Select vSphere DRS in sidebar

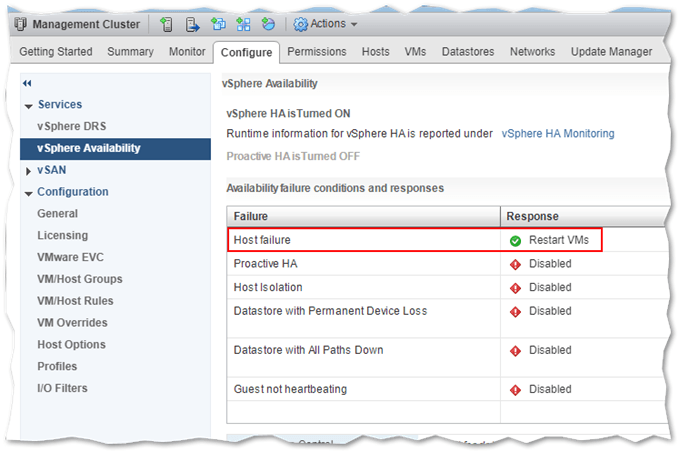point(72,126)
